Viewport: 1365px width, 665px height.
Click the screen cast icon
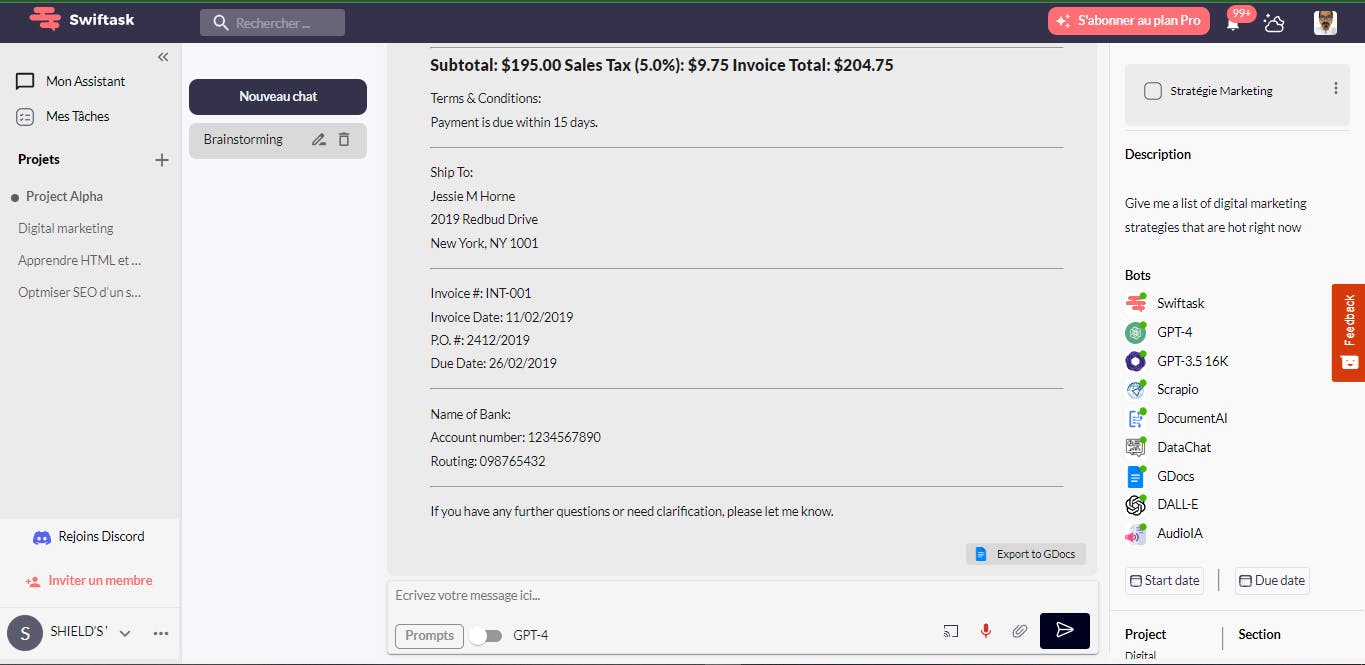click(x=951, y=631)
